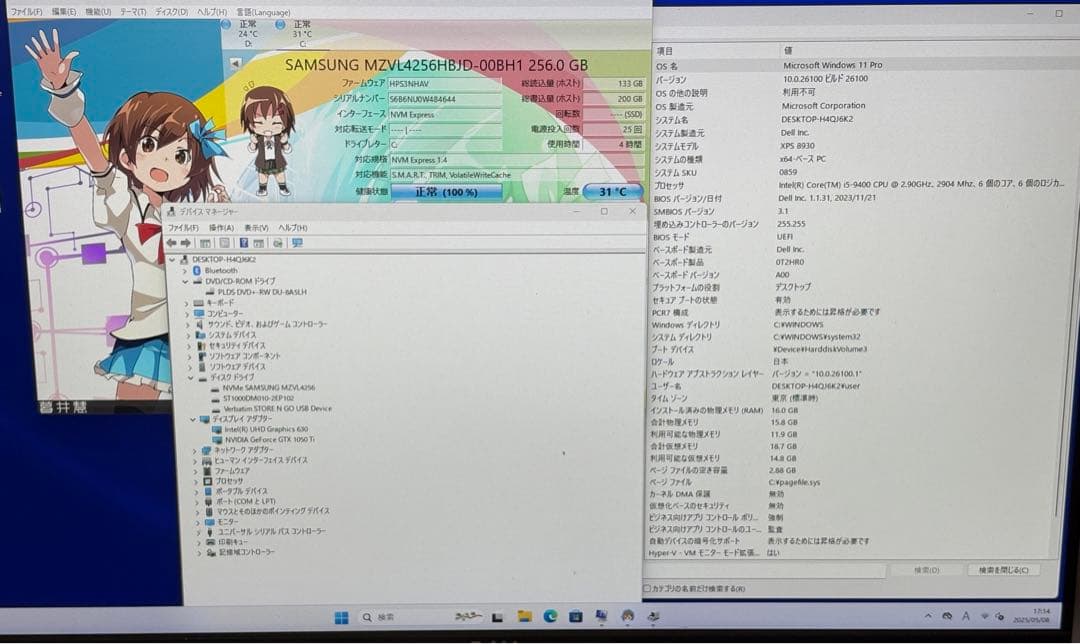Click the Properties icon in Device Manager toolbar
Viewport: 1080px width, 644px height.
pos(225,242)
